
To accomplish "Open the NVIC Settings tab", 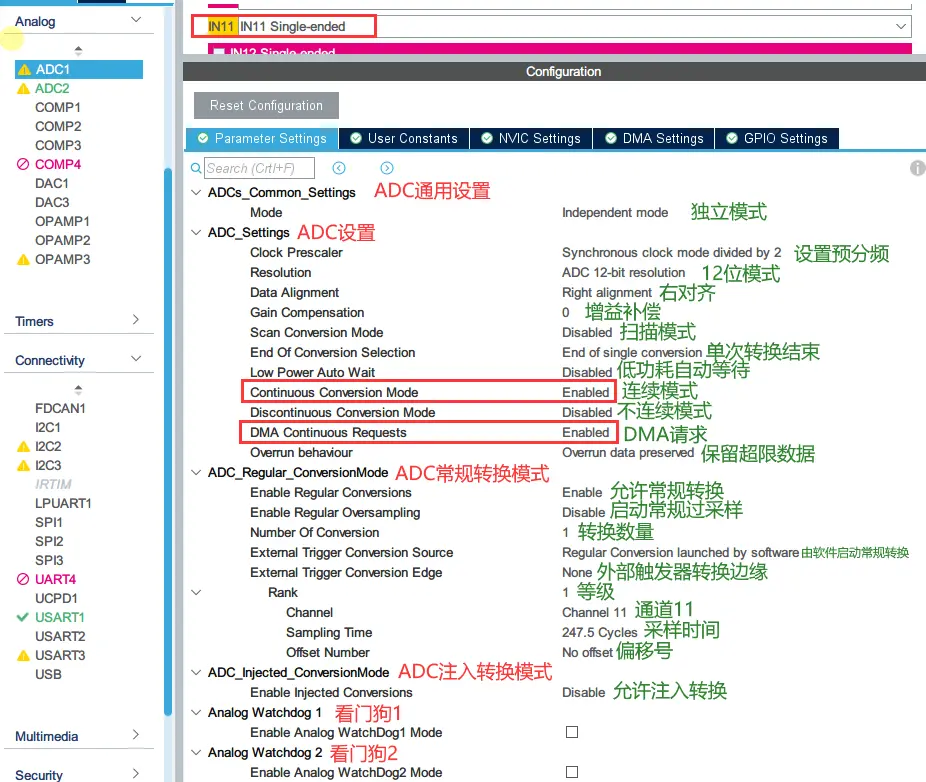I will tap(530, 139).
